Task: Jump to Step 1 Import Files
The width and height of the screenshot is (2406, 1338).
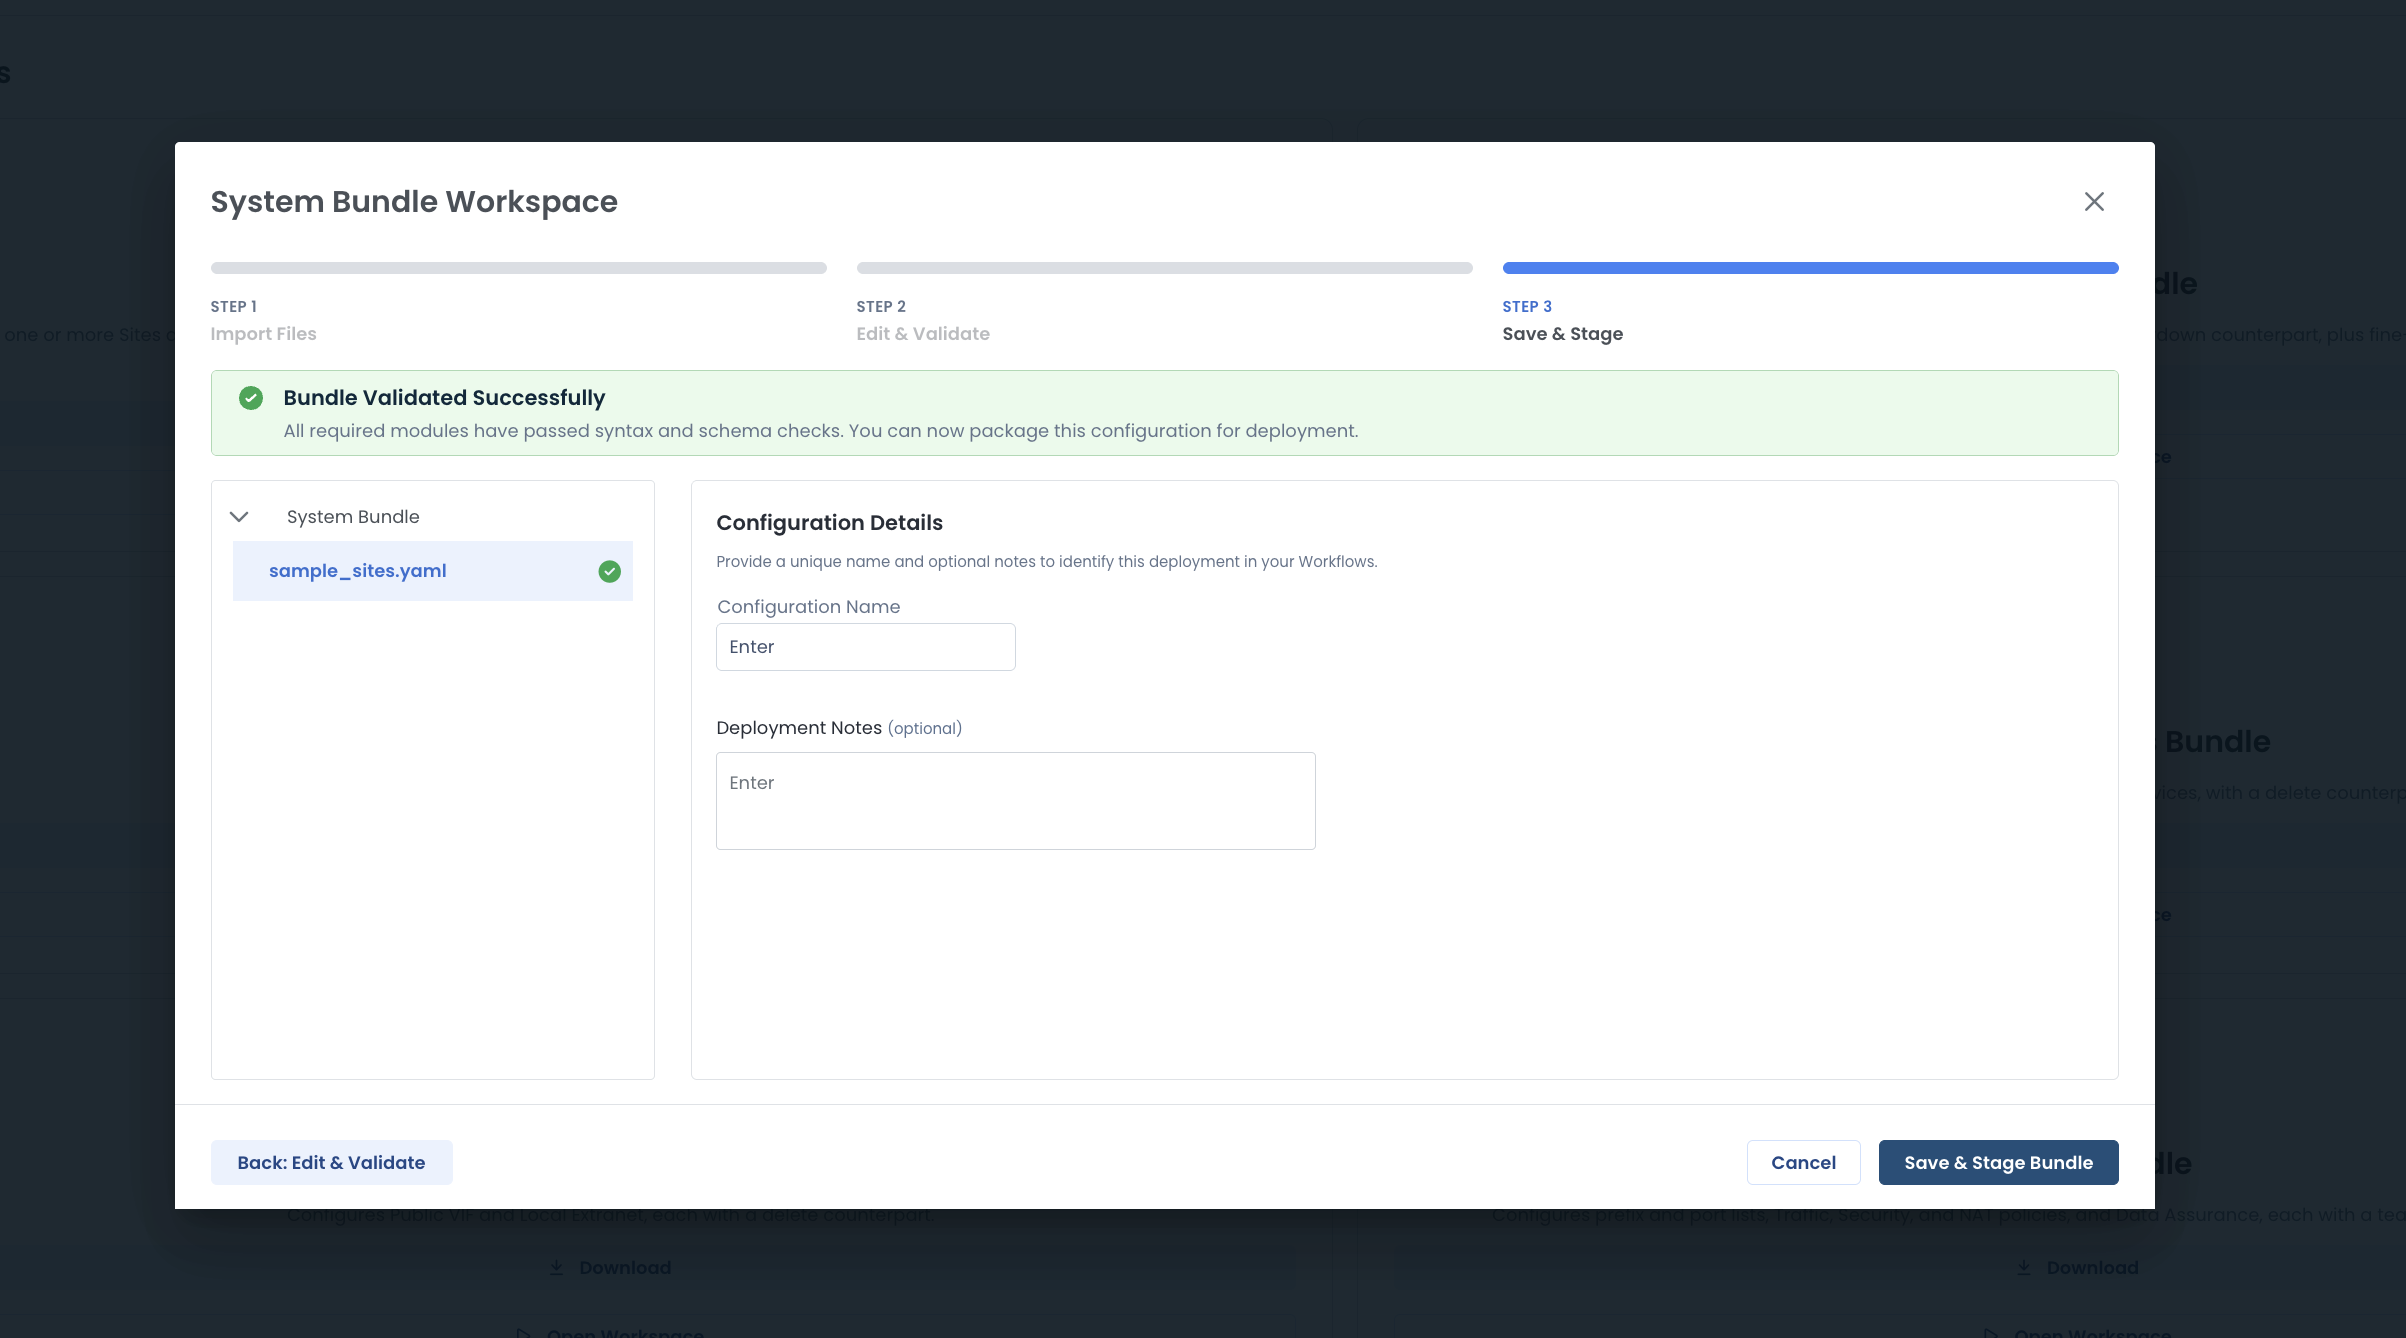Action: (x=263, y=321)
